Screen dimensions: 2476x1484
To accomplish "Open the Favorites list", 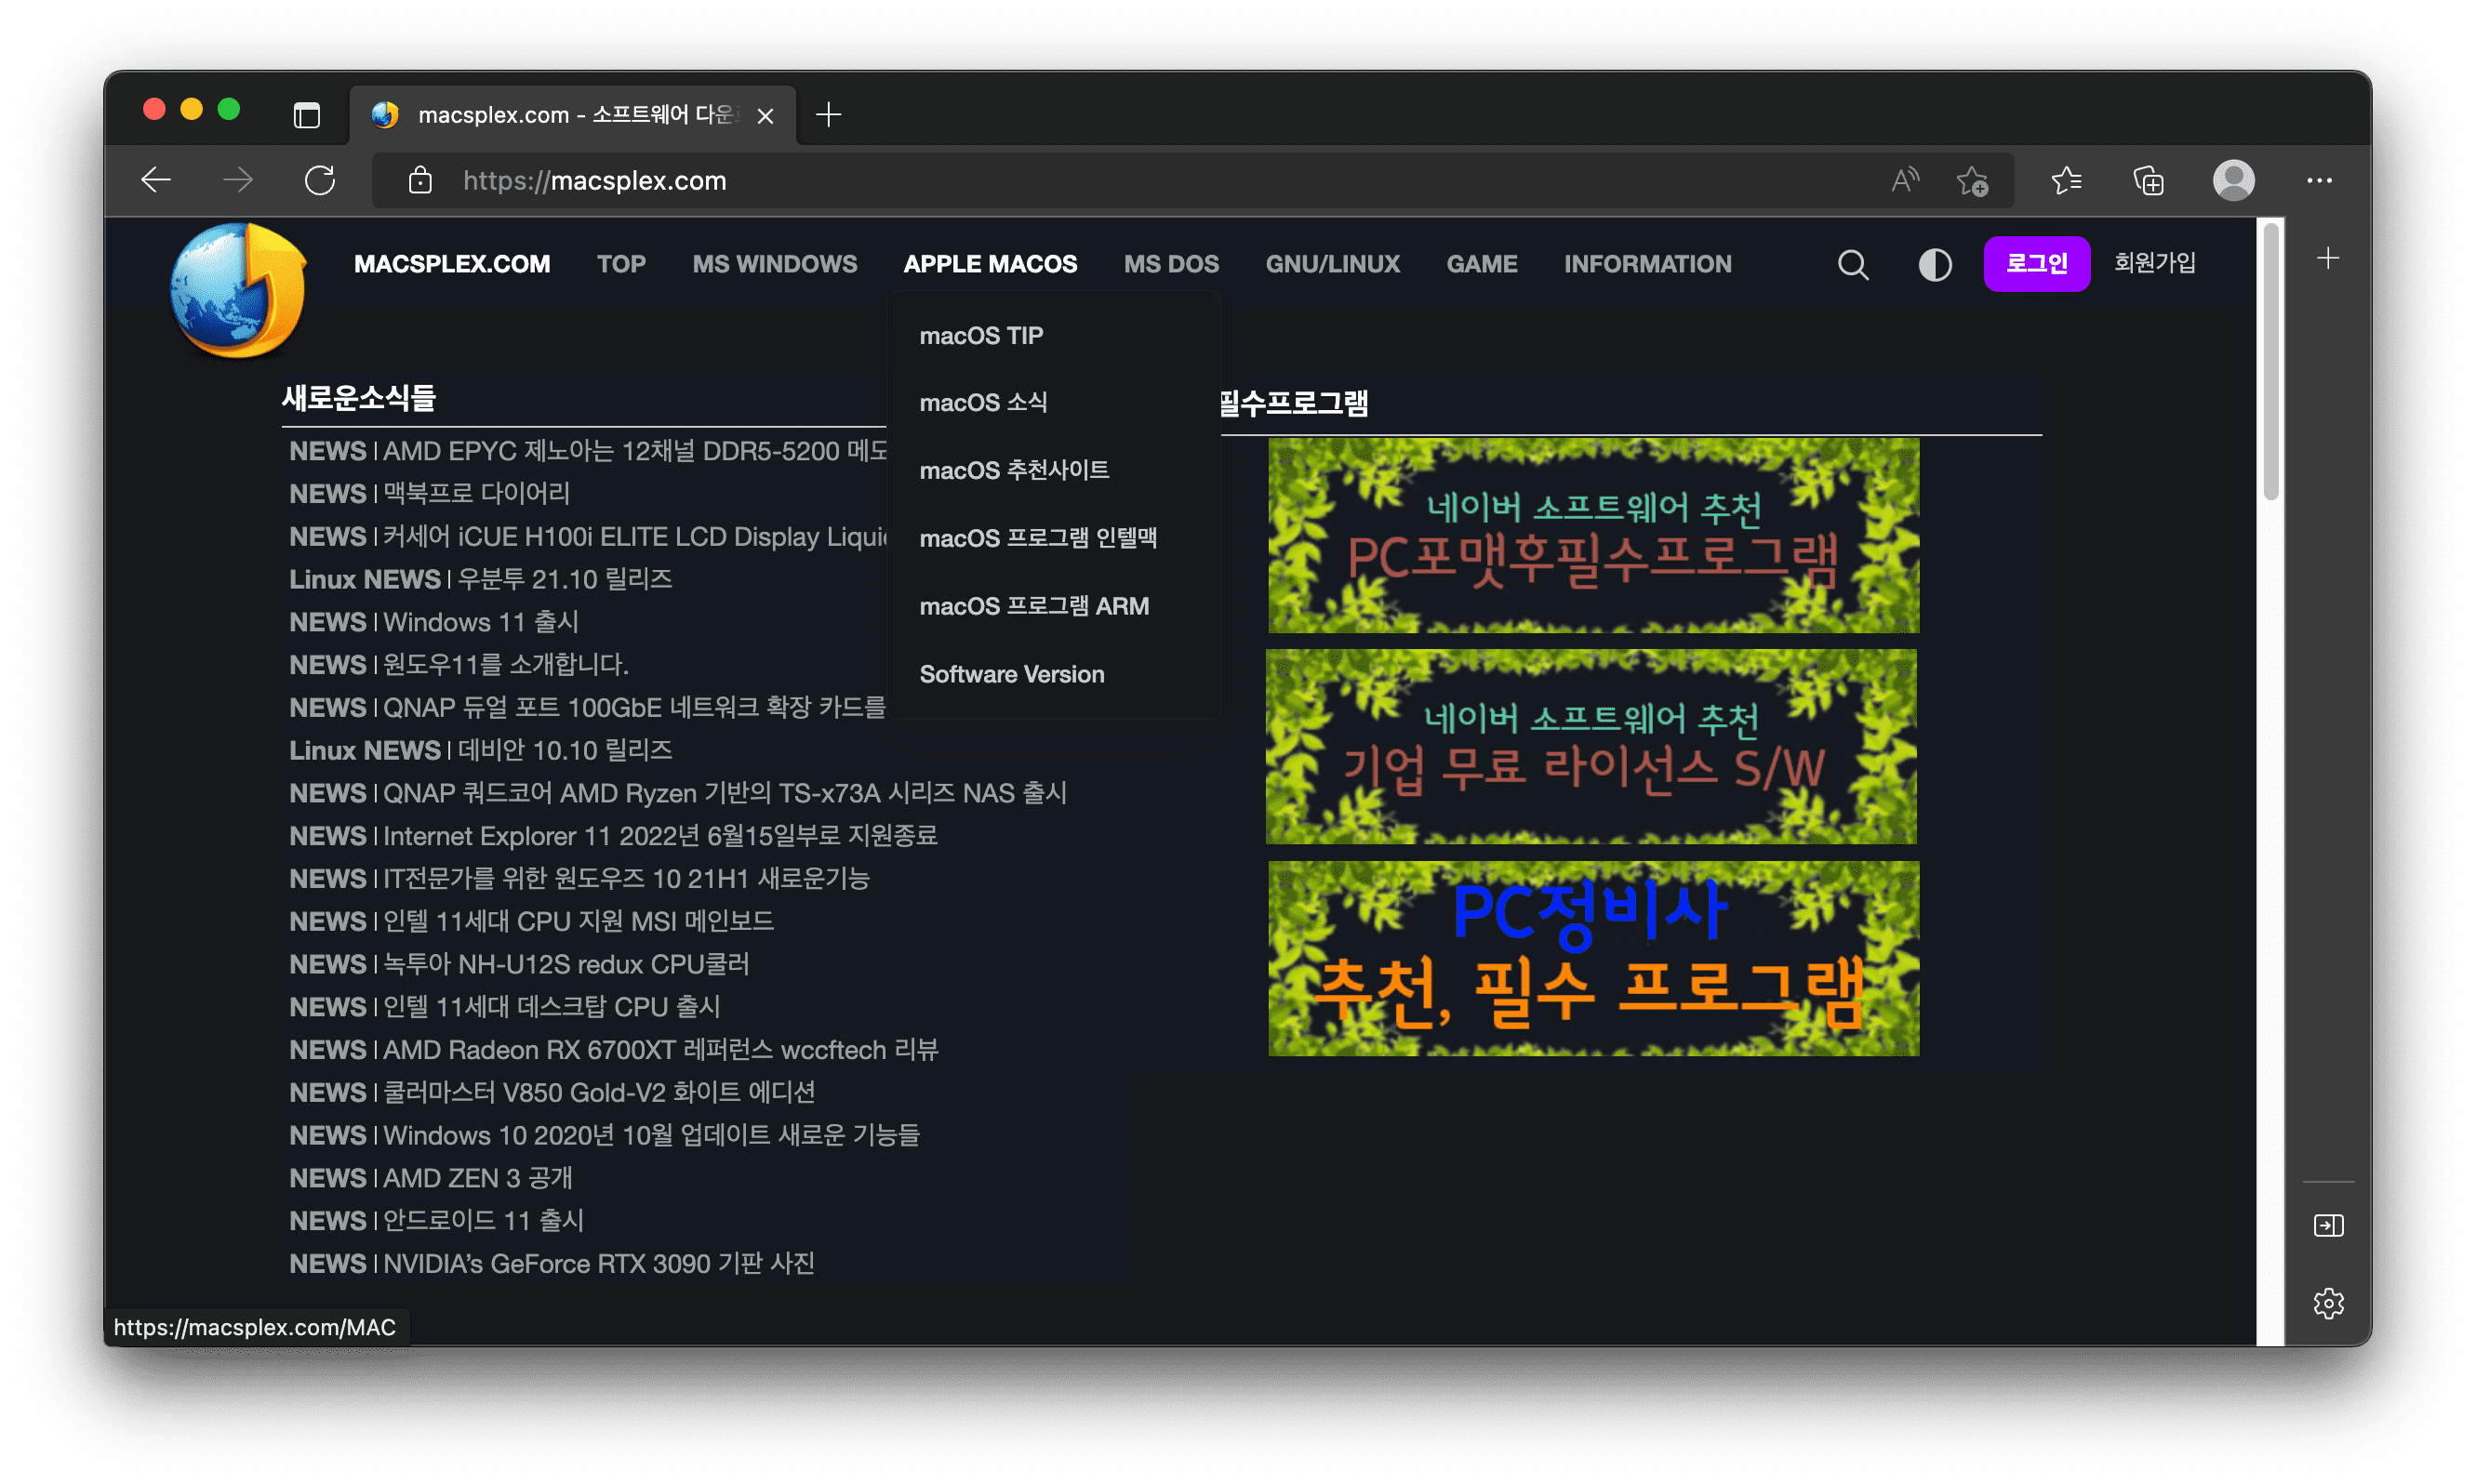I will pos(2066,180).
